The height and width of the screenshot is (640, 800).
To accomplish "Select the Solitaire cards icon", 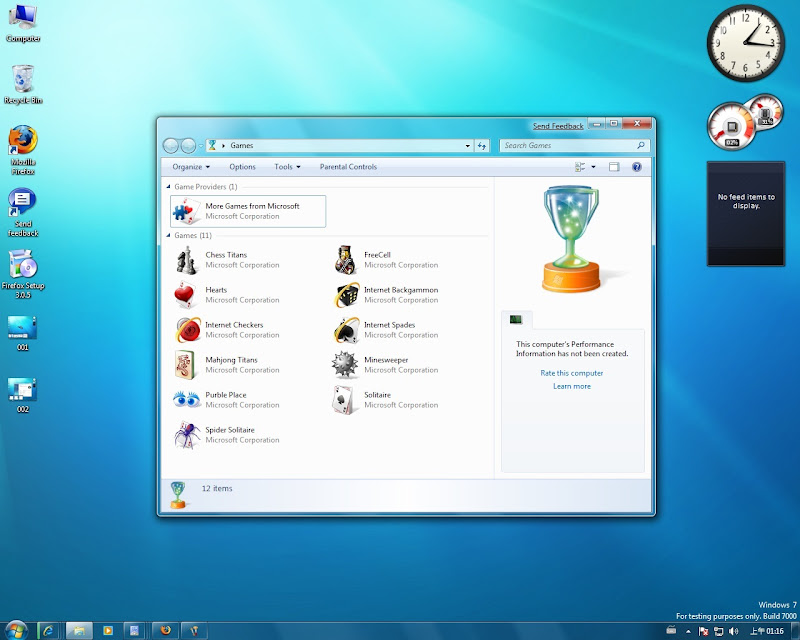I will [345, 400].
